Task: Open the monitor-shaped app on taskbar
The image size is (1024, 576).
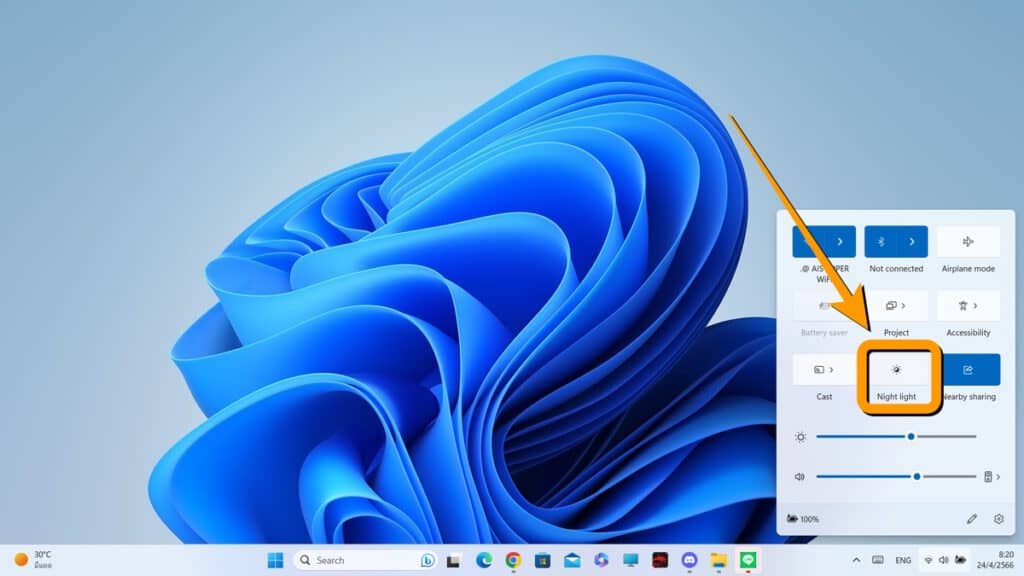Action: [630, 560]
